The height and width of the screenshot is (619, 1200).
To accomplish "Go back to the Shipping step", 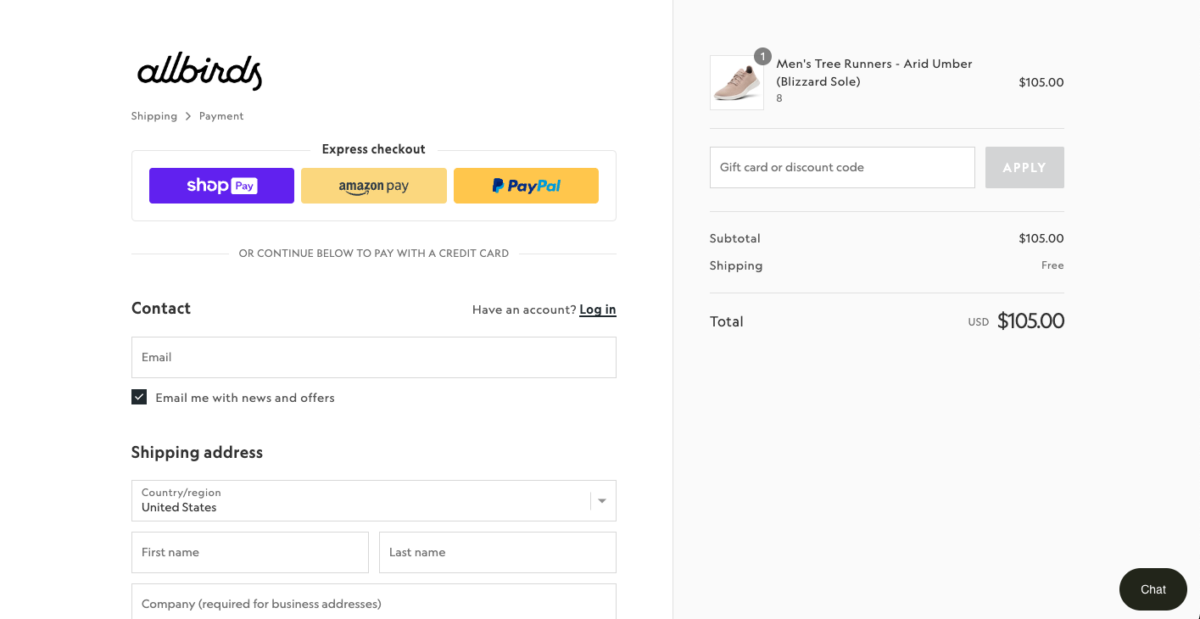I will [x=154, y=115].
